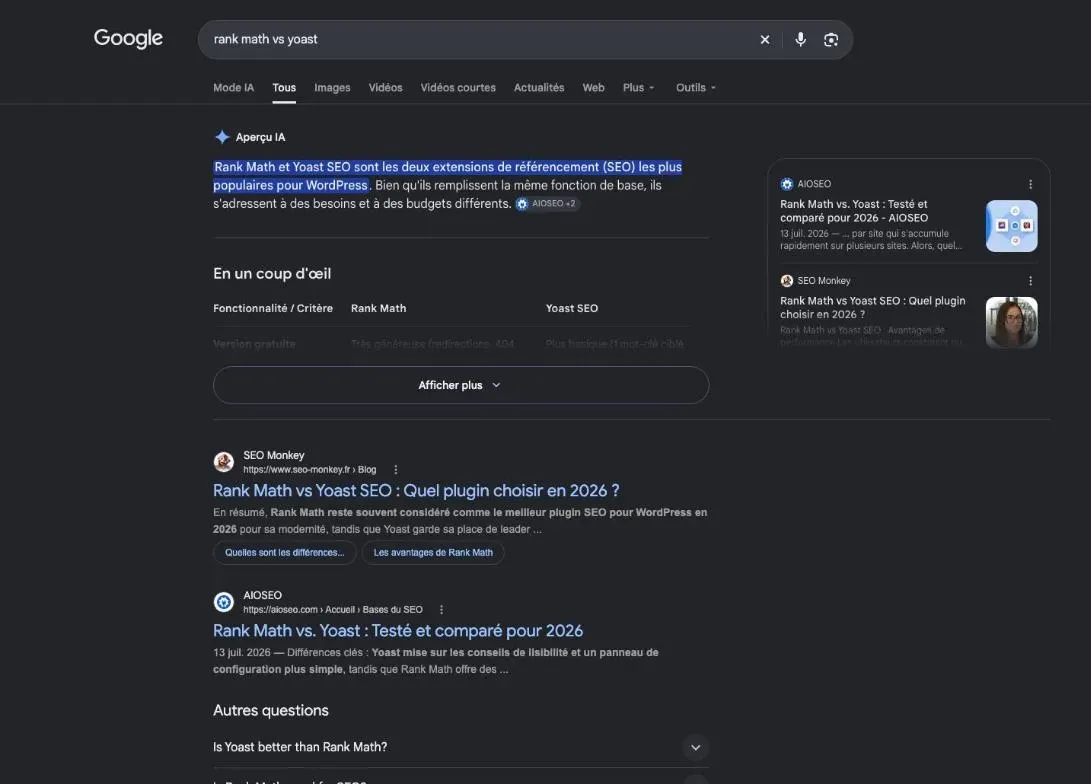Screen dimensions: 1091x784
Task: Expand the AI overview with Afficher plus
Action: tap(461, 385)
